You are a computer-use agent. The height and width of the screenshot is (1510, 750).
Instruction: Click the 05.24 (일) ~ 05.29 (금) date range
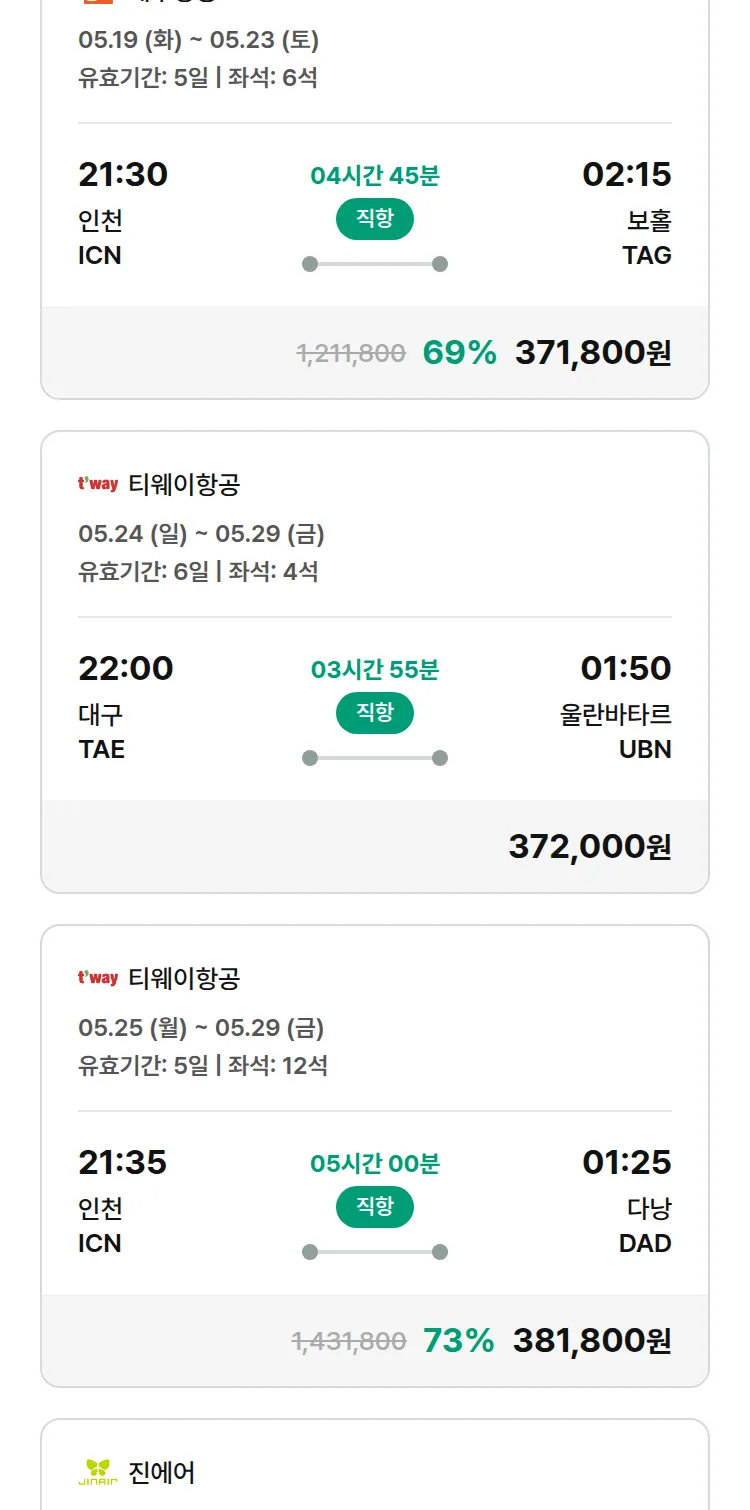(x=201, y=534)
